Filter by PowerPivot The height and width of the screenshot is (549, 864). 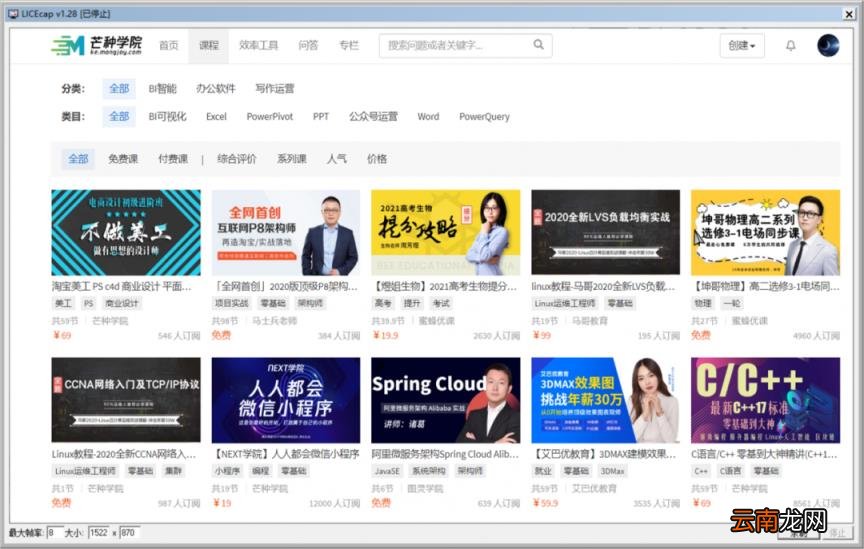pos(269,116)
